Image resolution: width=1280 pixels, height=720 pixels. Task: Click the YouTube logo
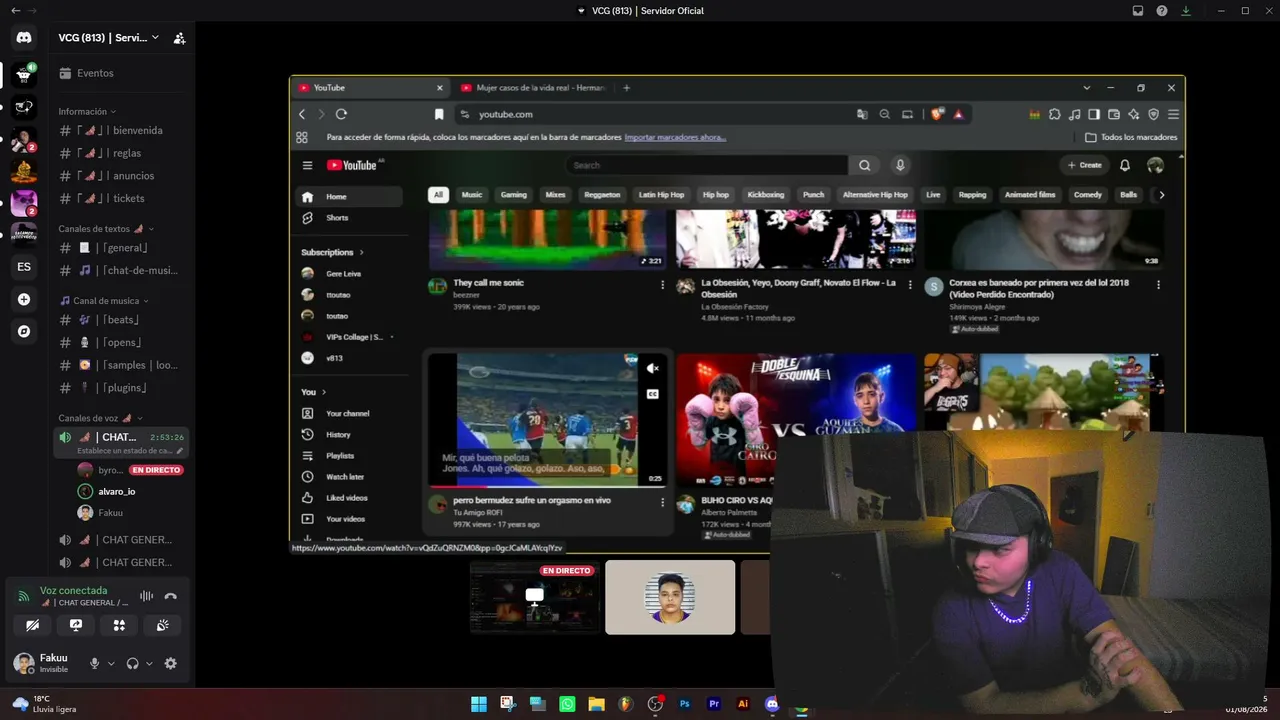pyautogui.click(x=352, y=165)
